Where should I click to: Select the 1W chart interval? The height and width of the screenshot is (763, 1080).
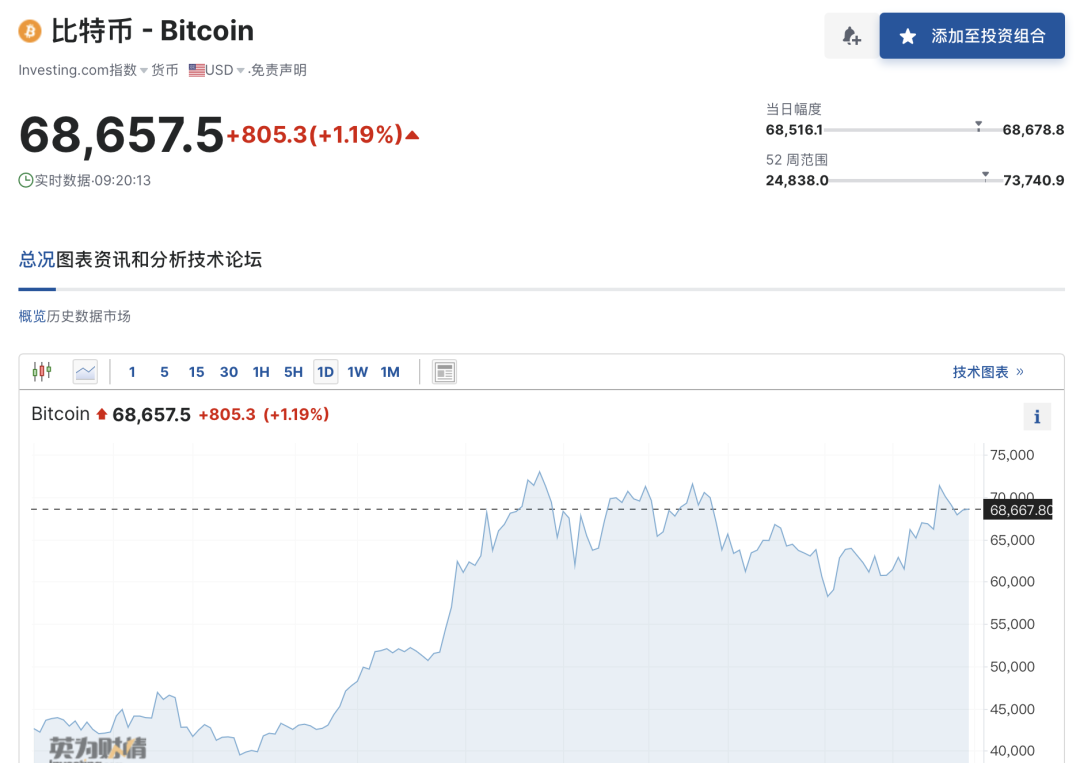tap(357, 372)
